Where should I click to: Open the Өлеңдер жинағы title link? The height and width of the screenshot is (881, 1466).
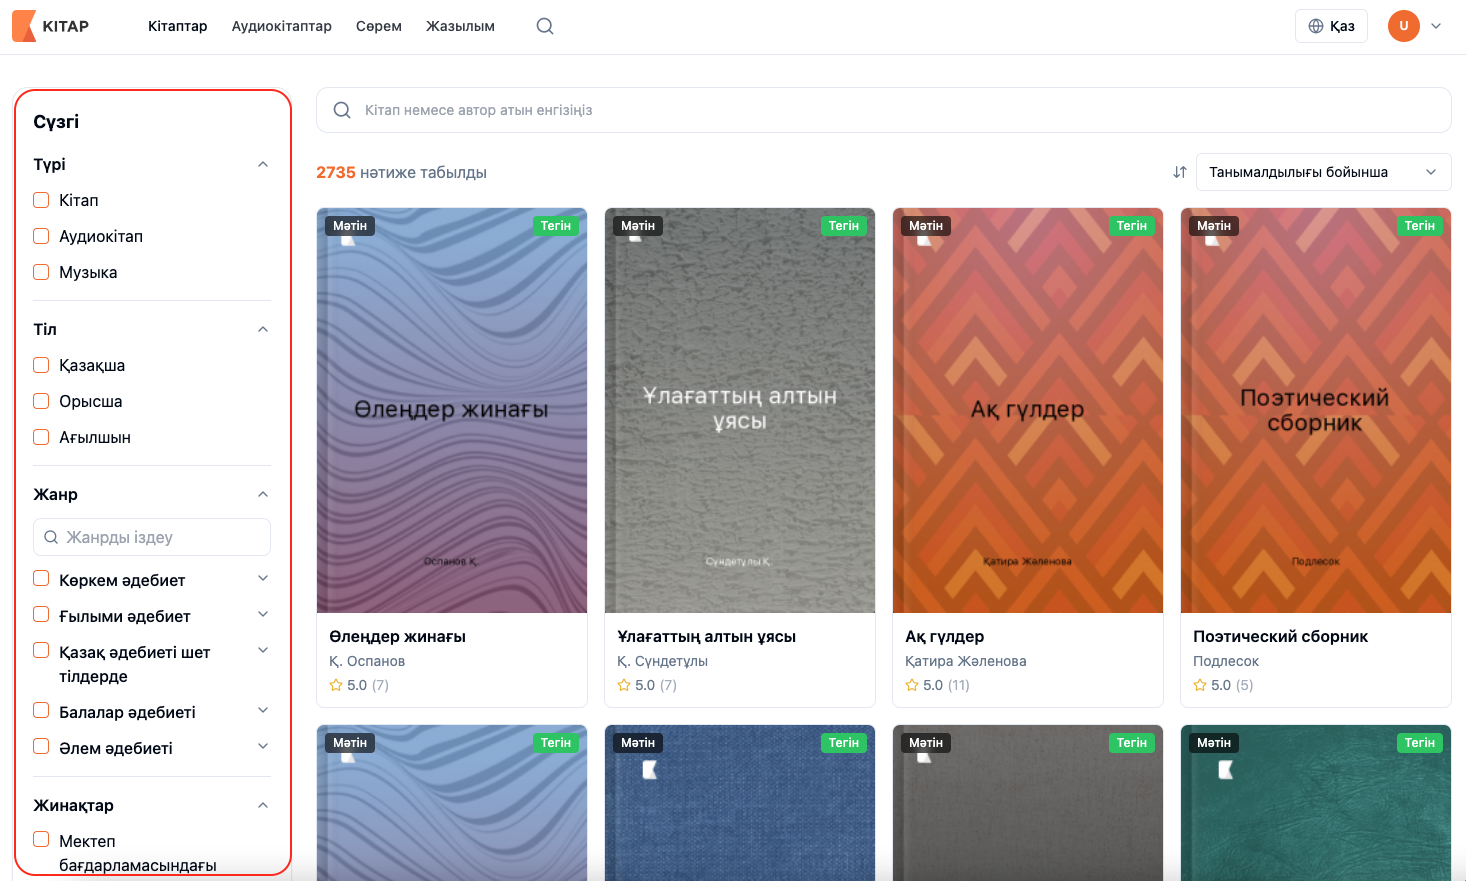tap(397, 636)
